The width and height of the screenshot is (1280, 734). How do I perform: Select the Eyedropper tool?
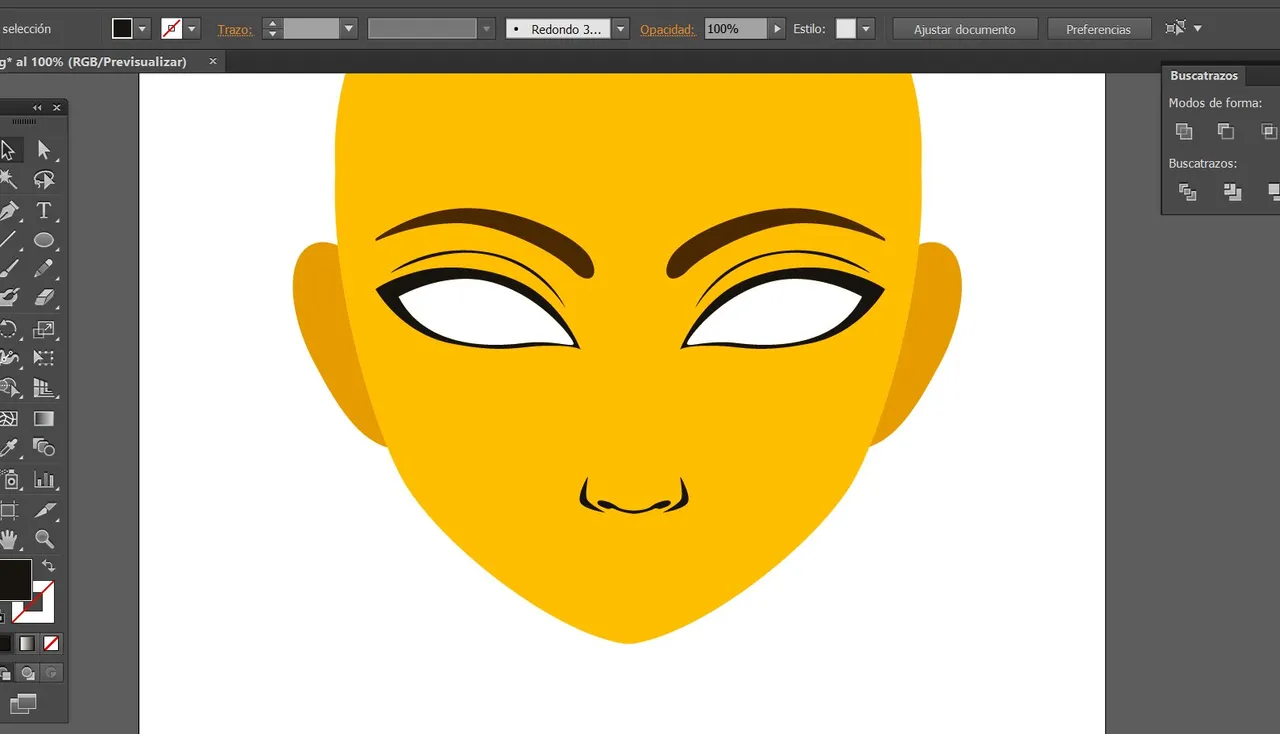(x=8, y=448)
